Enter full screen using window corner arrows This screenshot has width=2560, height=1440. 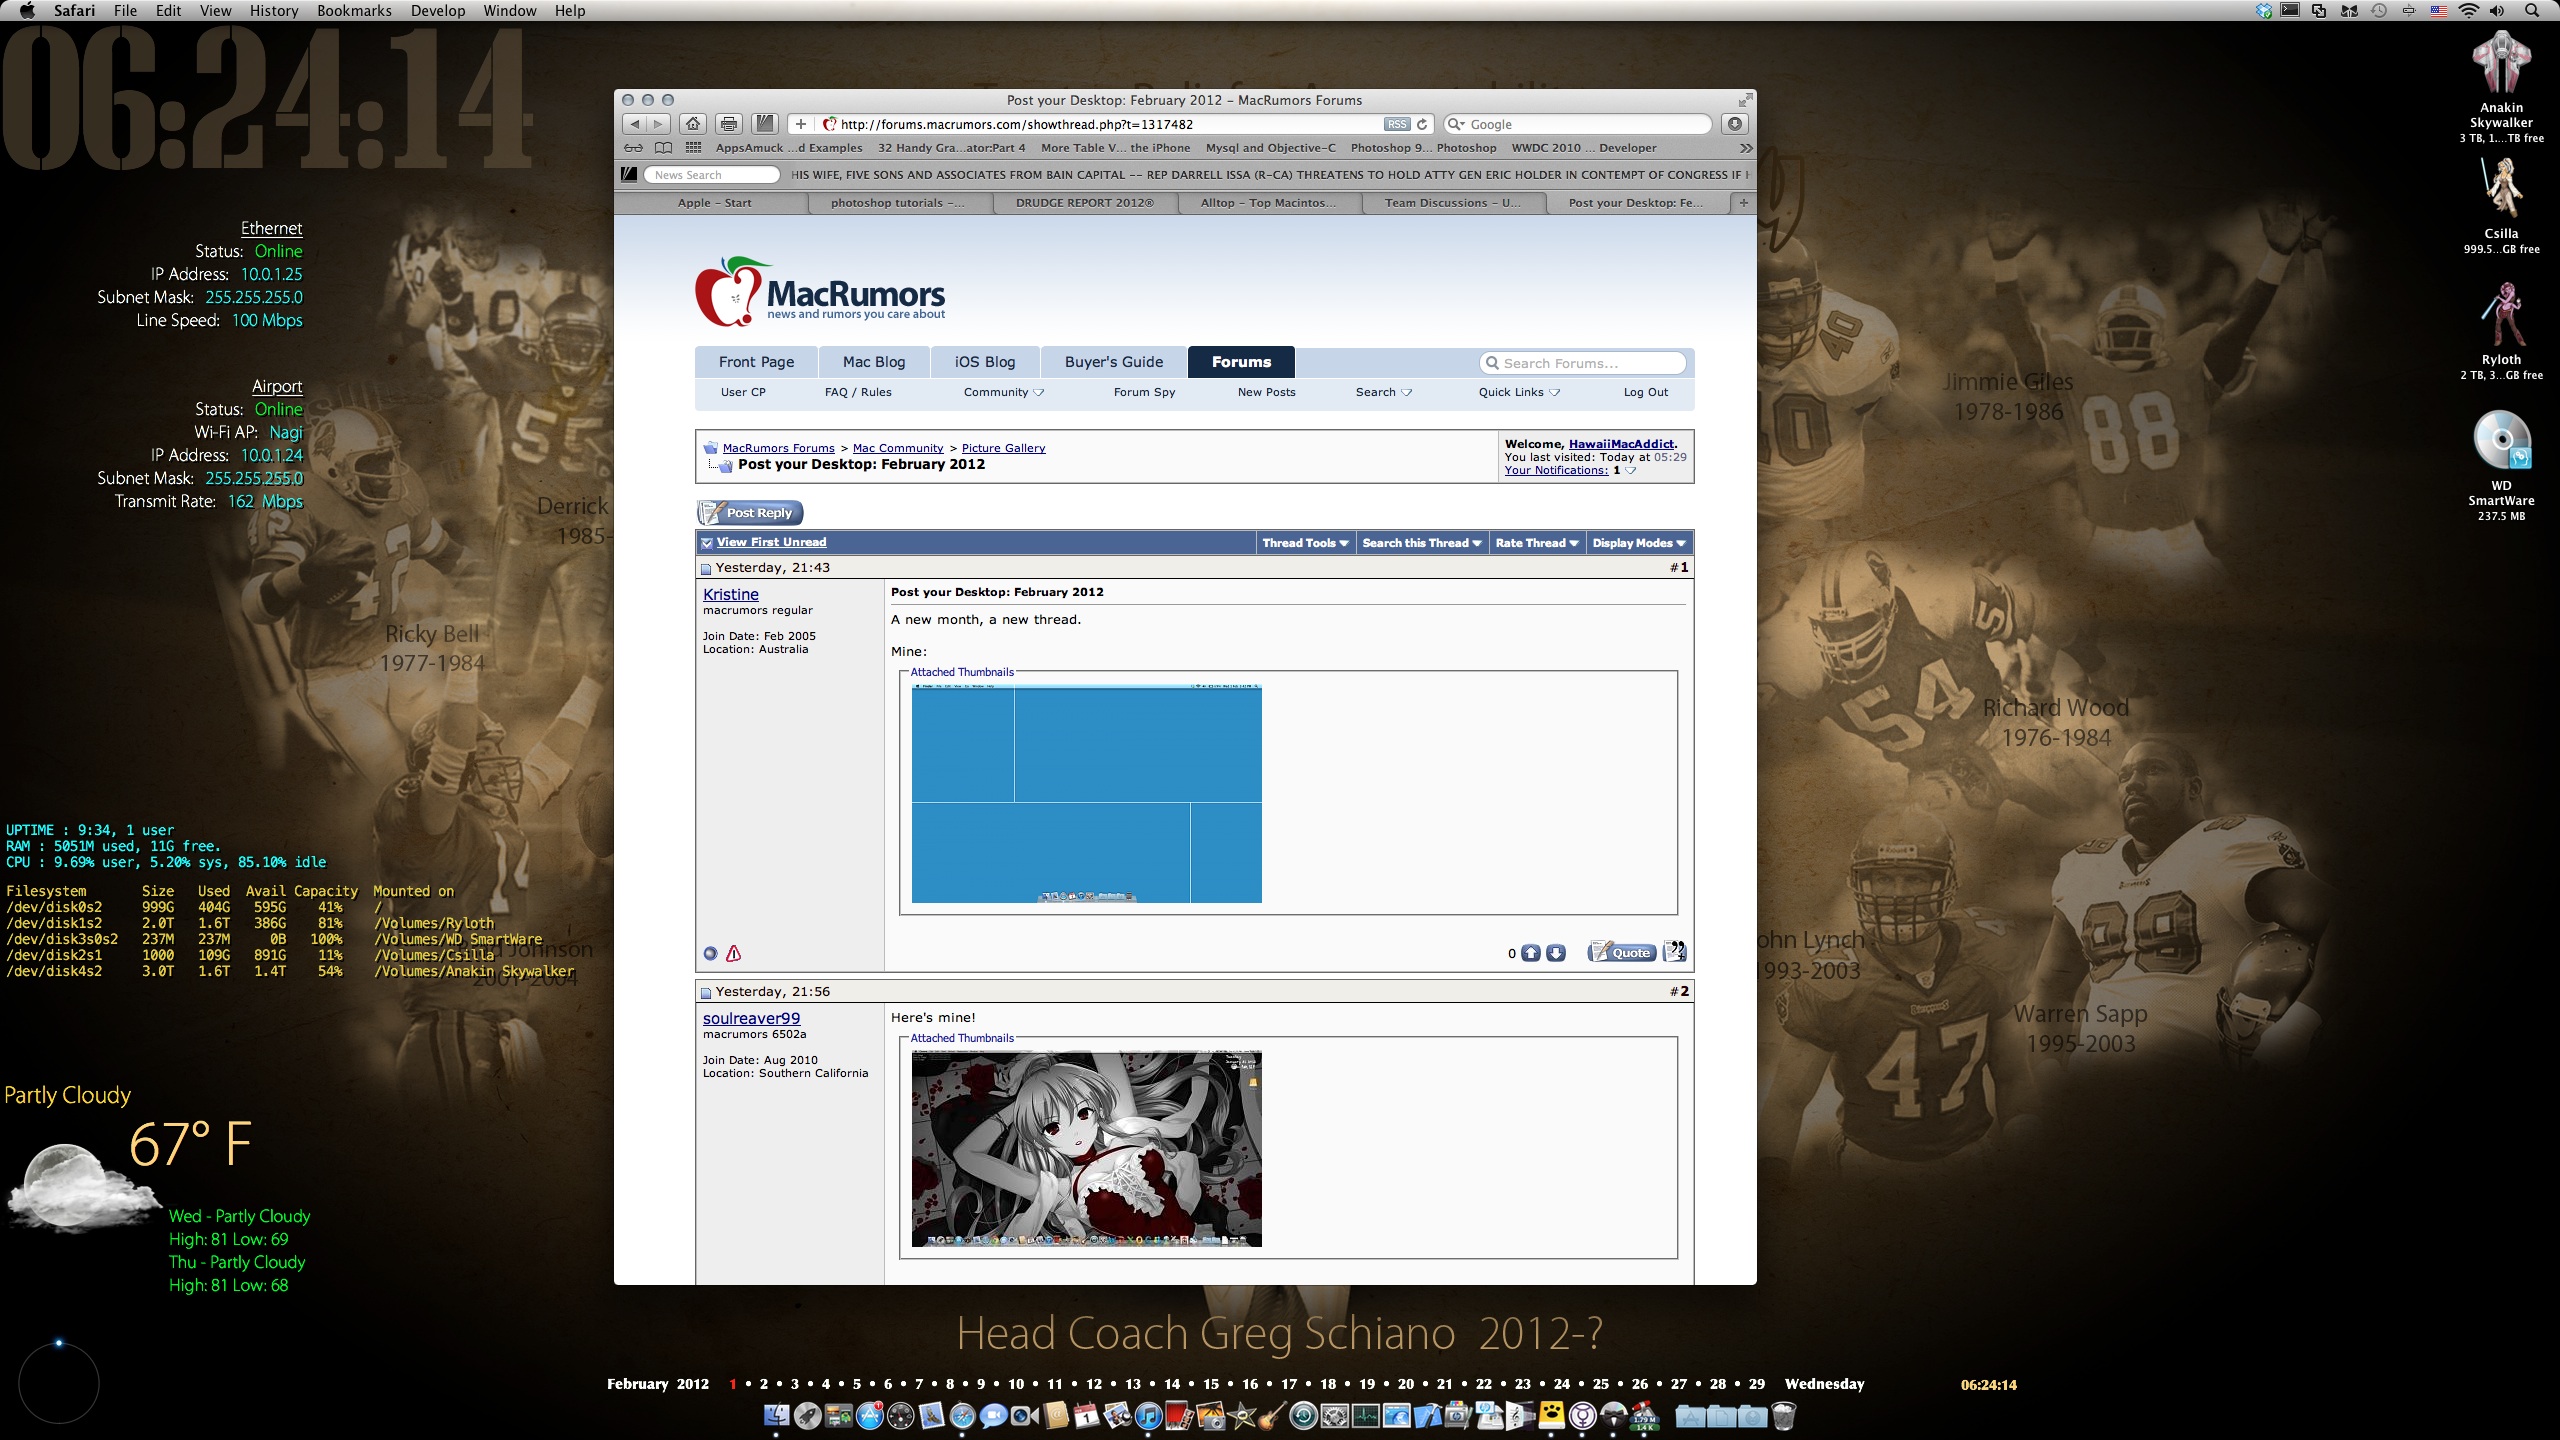(1745, 100)
